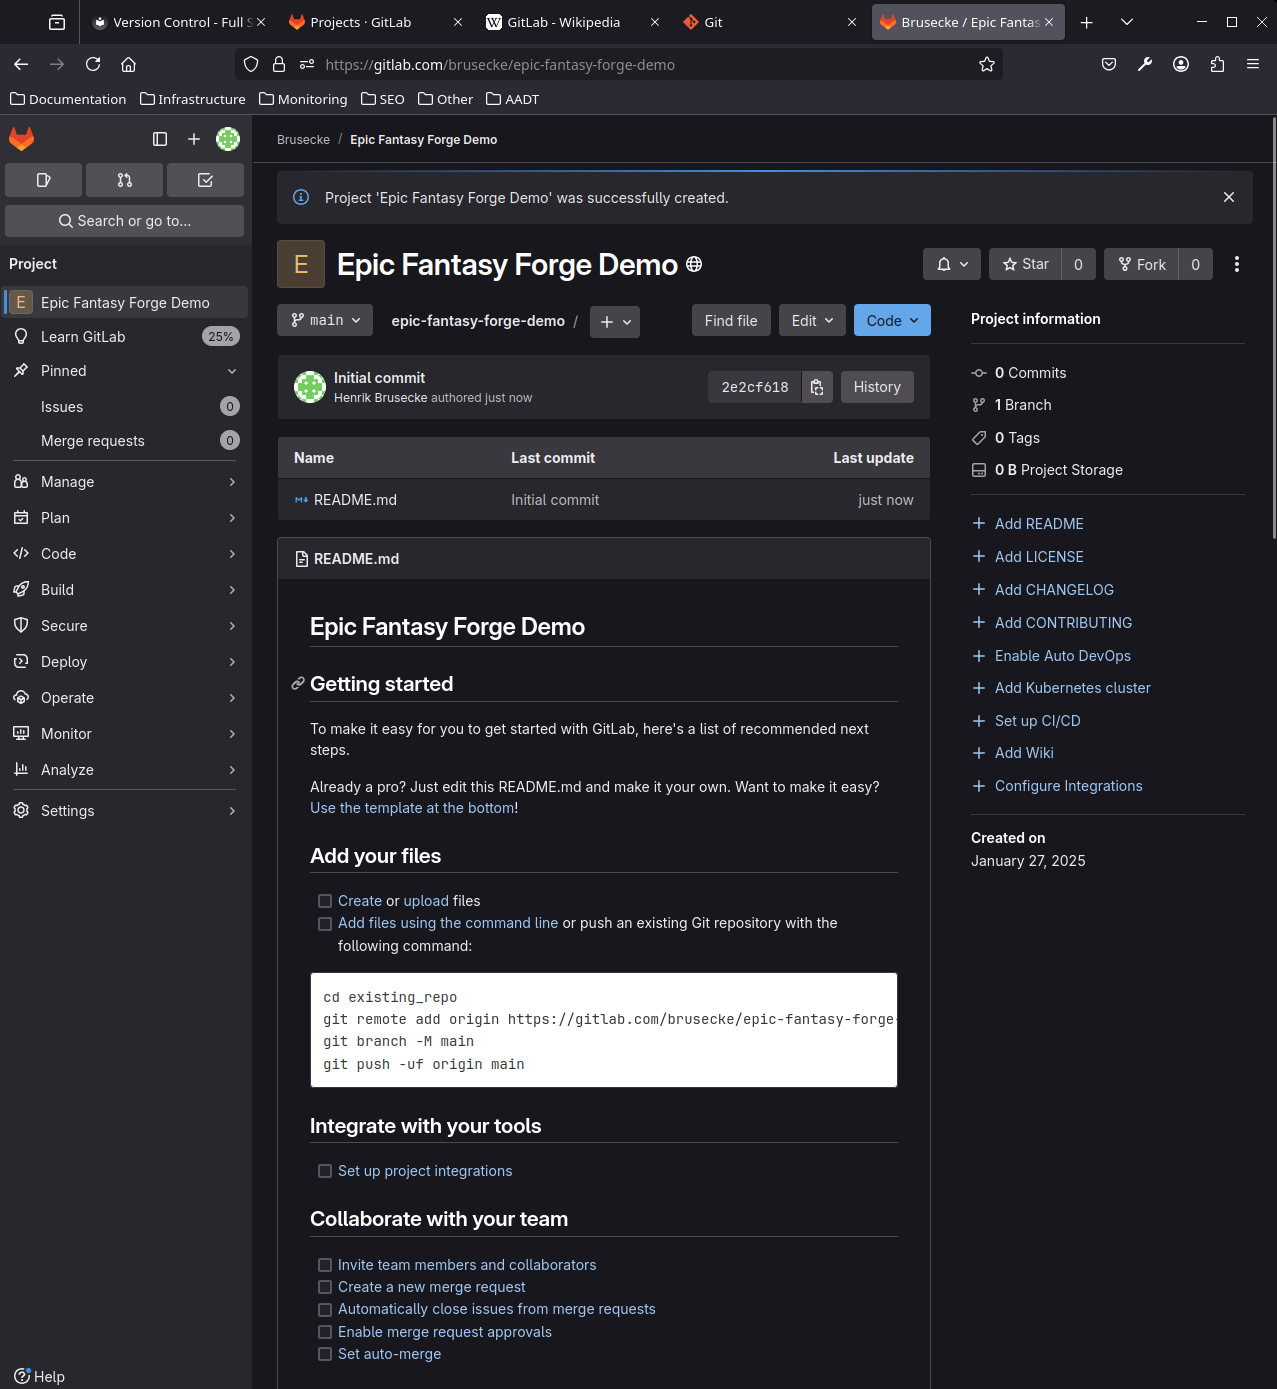Open assigned issues shortcut icon
This screenshot has height=1389, width=1277.
[44, 180]
